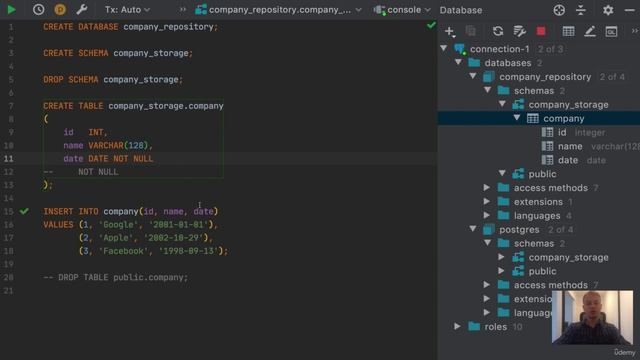
Task: Click the edit source pencil icon
Action: tap(590, 31)
